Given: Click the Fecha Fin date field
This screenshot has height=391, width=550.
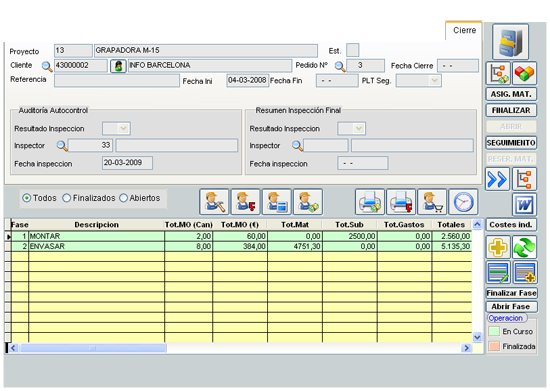Looking at the screenshot, I should [337, 81].
